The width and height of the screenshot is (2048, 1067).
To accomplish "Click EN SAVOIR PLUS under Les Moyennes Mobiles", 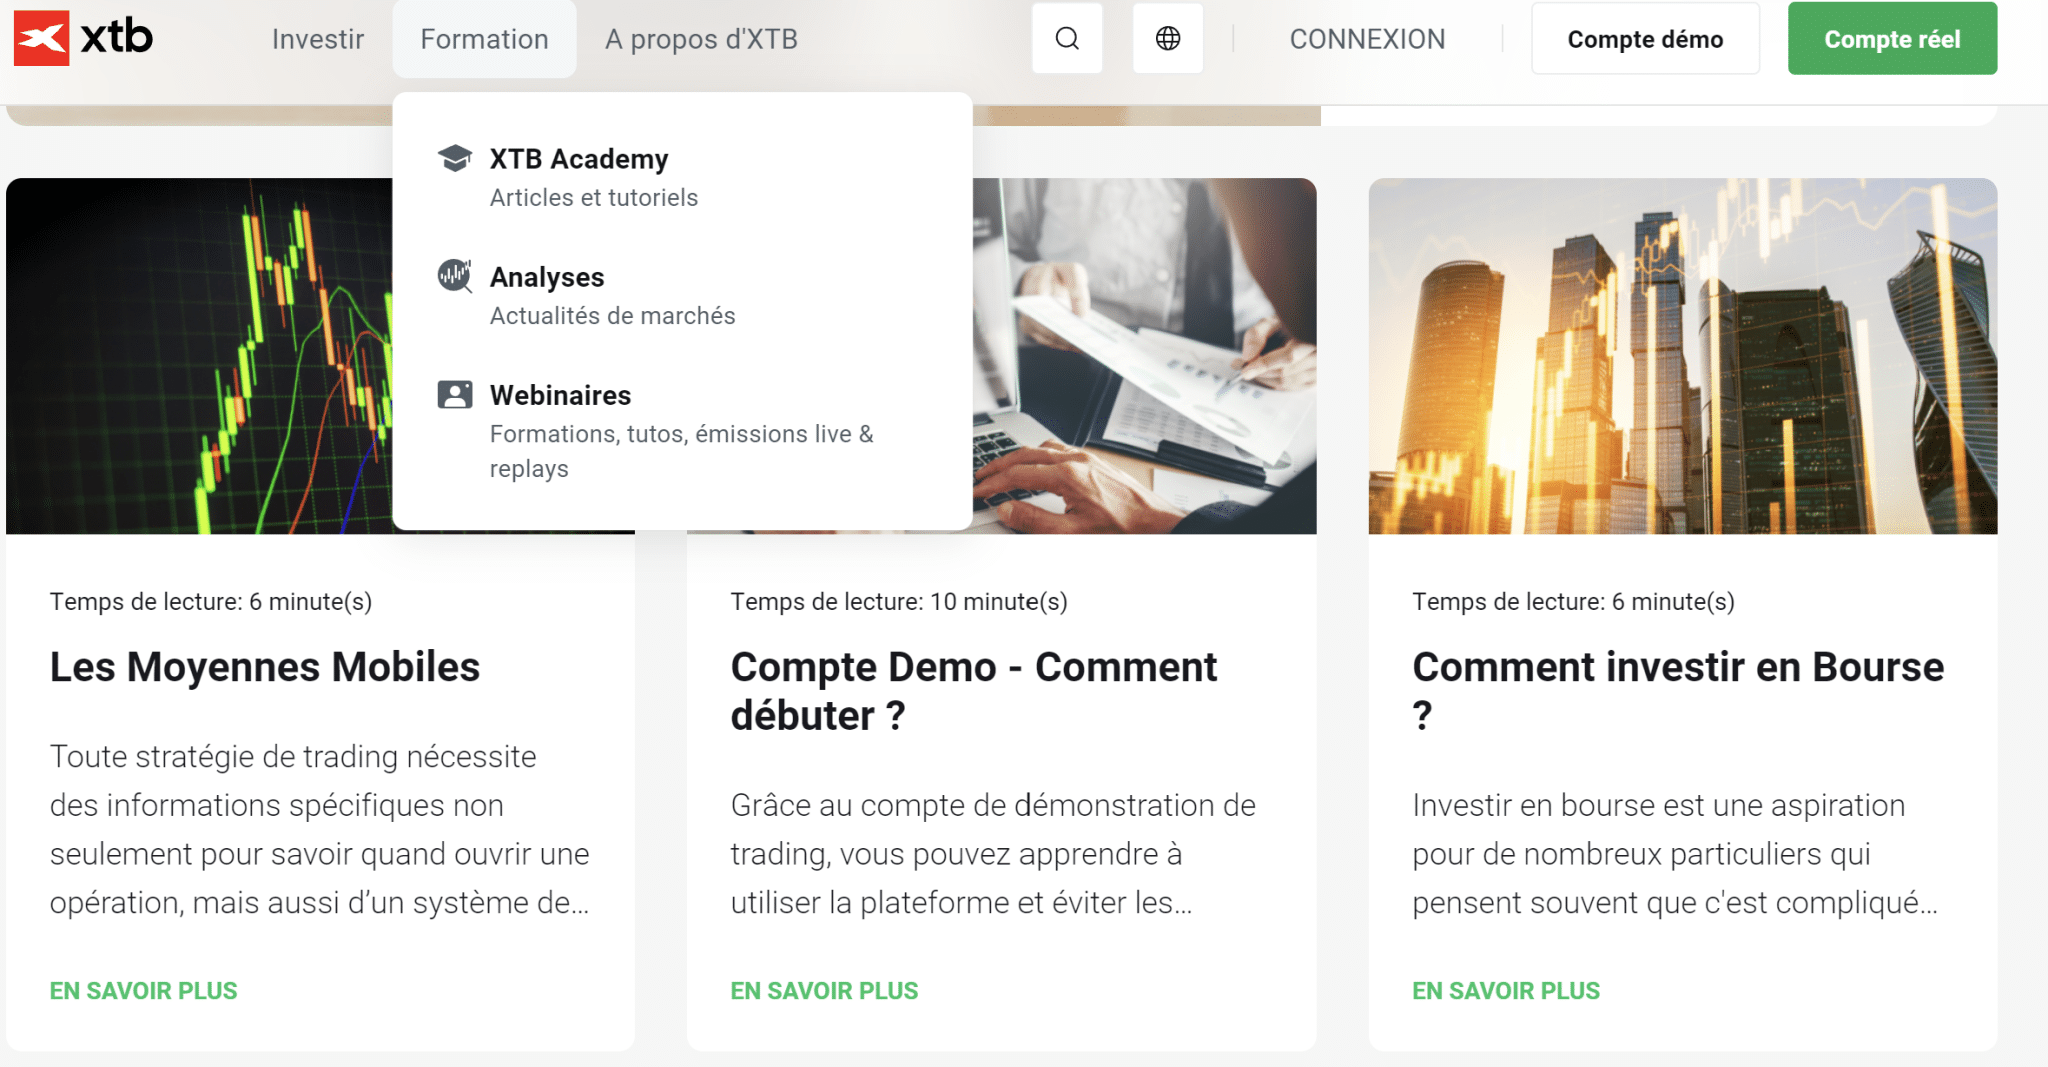I will click(143, 990).
